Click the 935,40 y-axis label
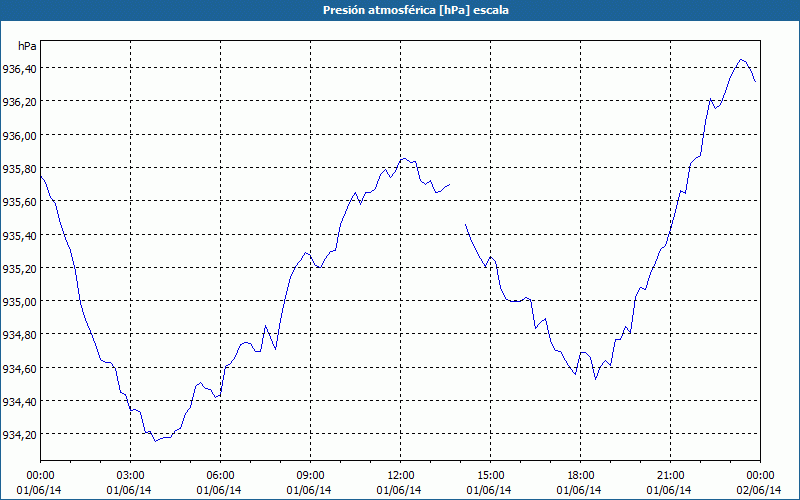This screenshot has height=500, width=800. pyautogui.click(x=19, y=235)
